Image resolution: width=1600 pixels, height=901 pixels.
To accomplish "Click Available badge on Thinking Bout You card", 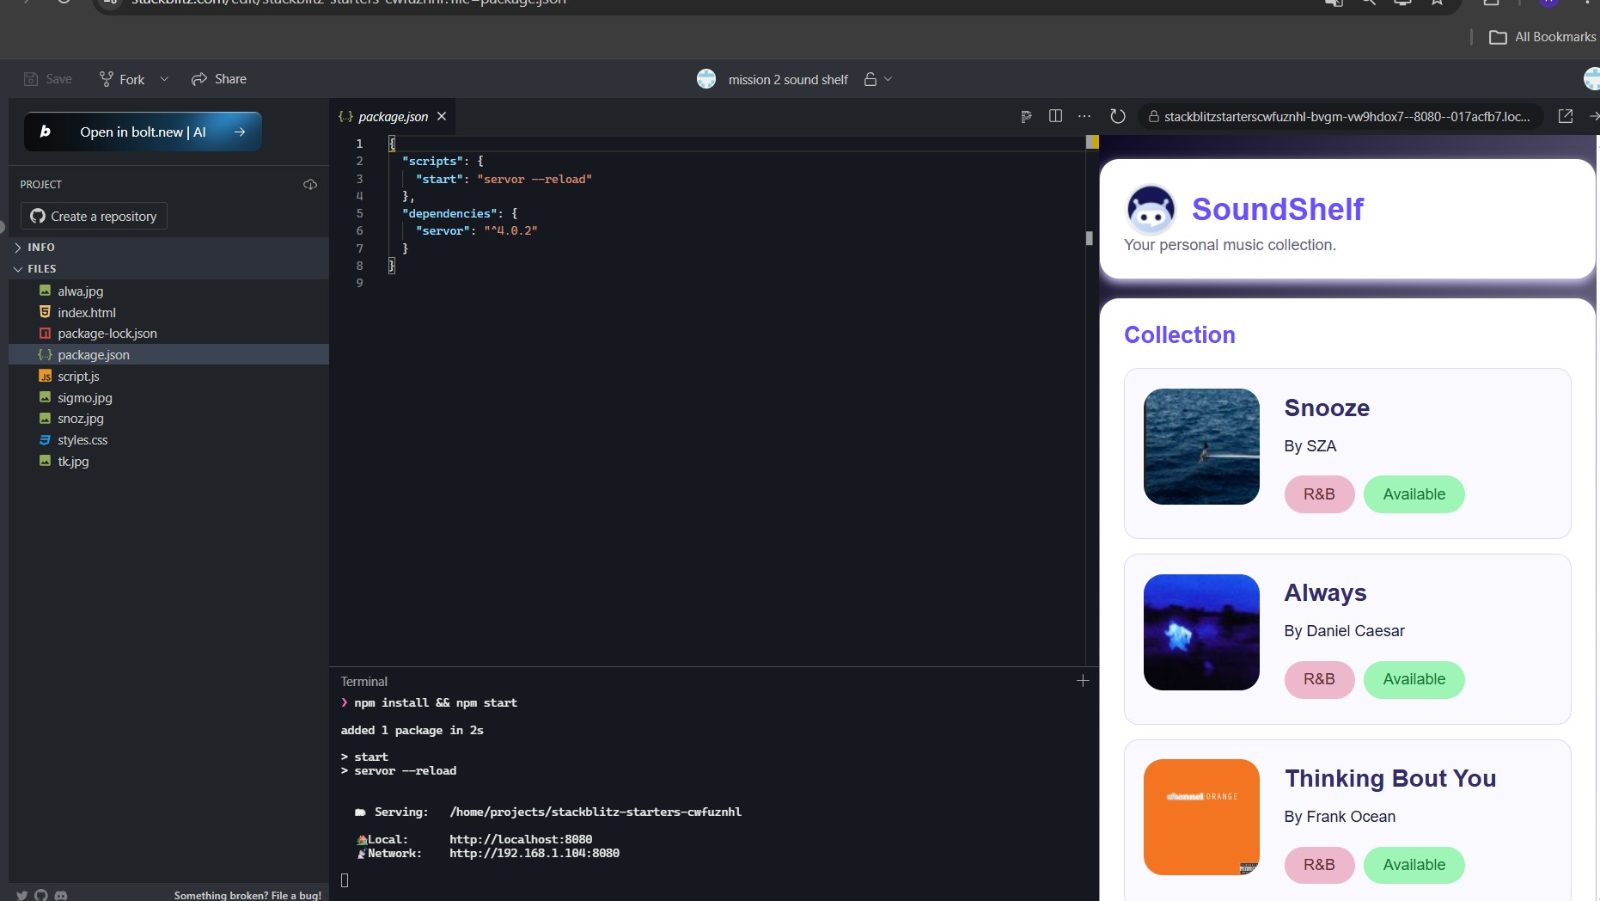I will click(1414, 865).
